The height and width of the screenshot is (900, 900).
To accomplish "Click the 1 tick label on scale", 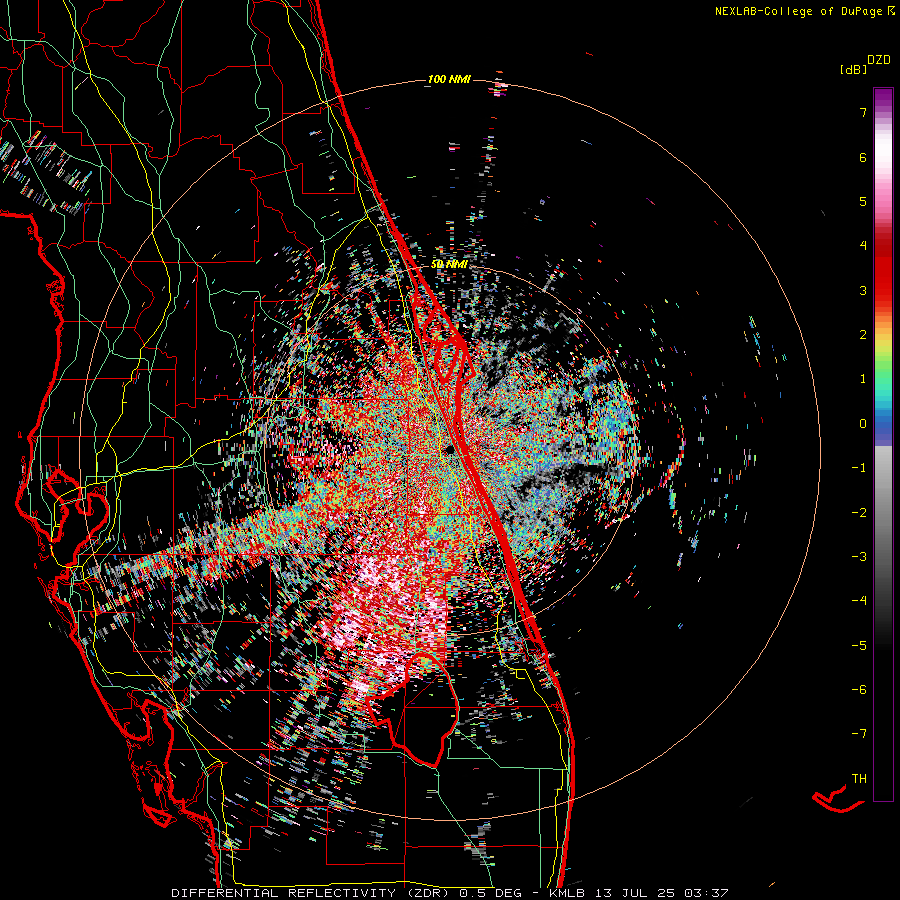I will point(863,379).
